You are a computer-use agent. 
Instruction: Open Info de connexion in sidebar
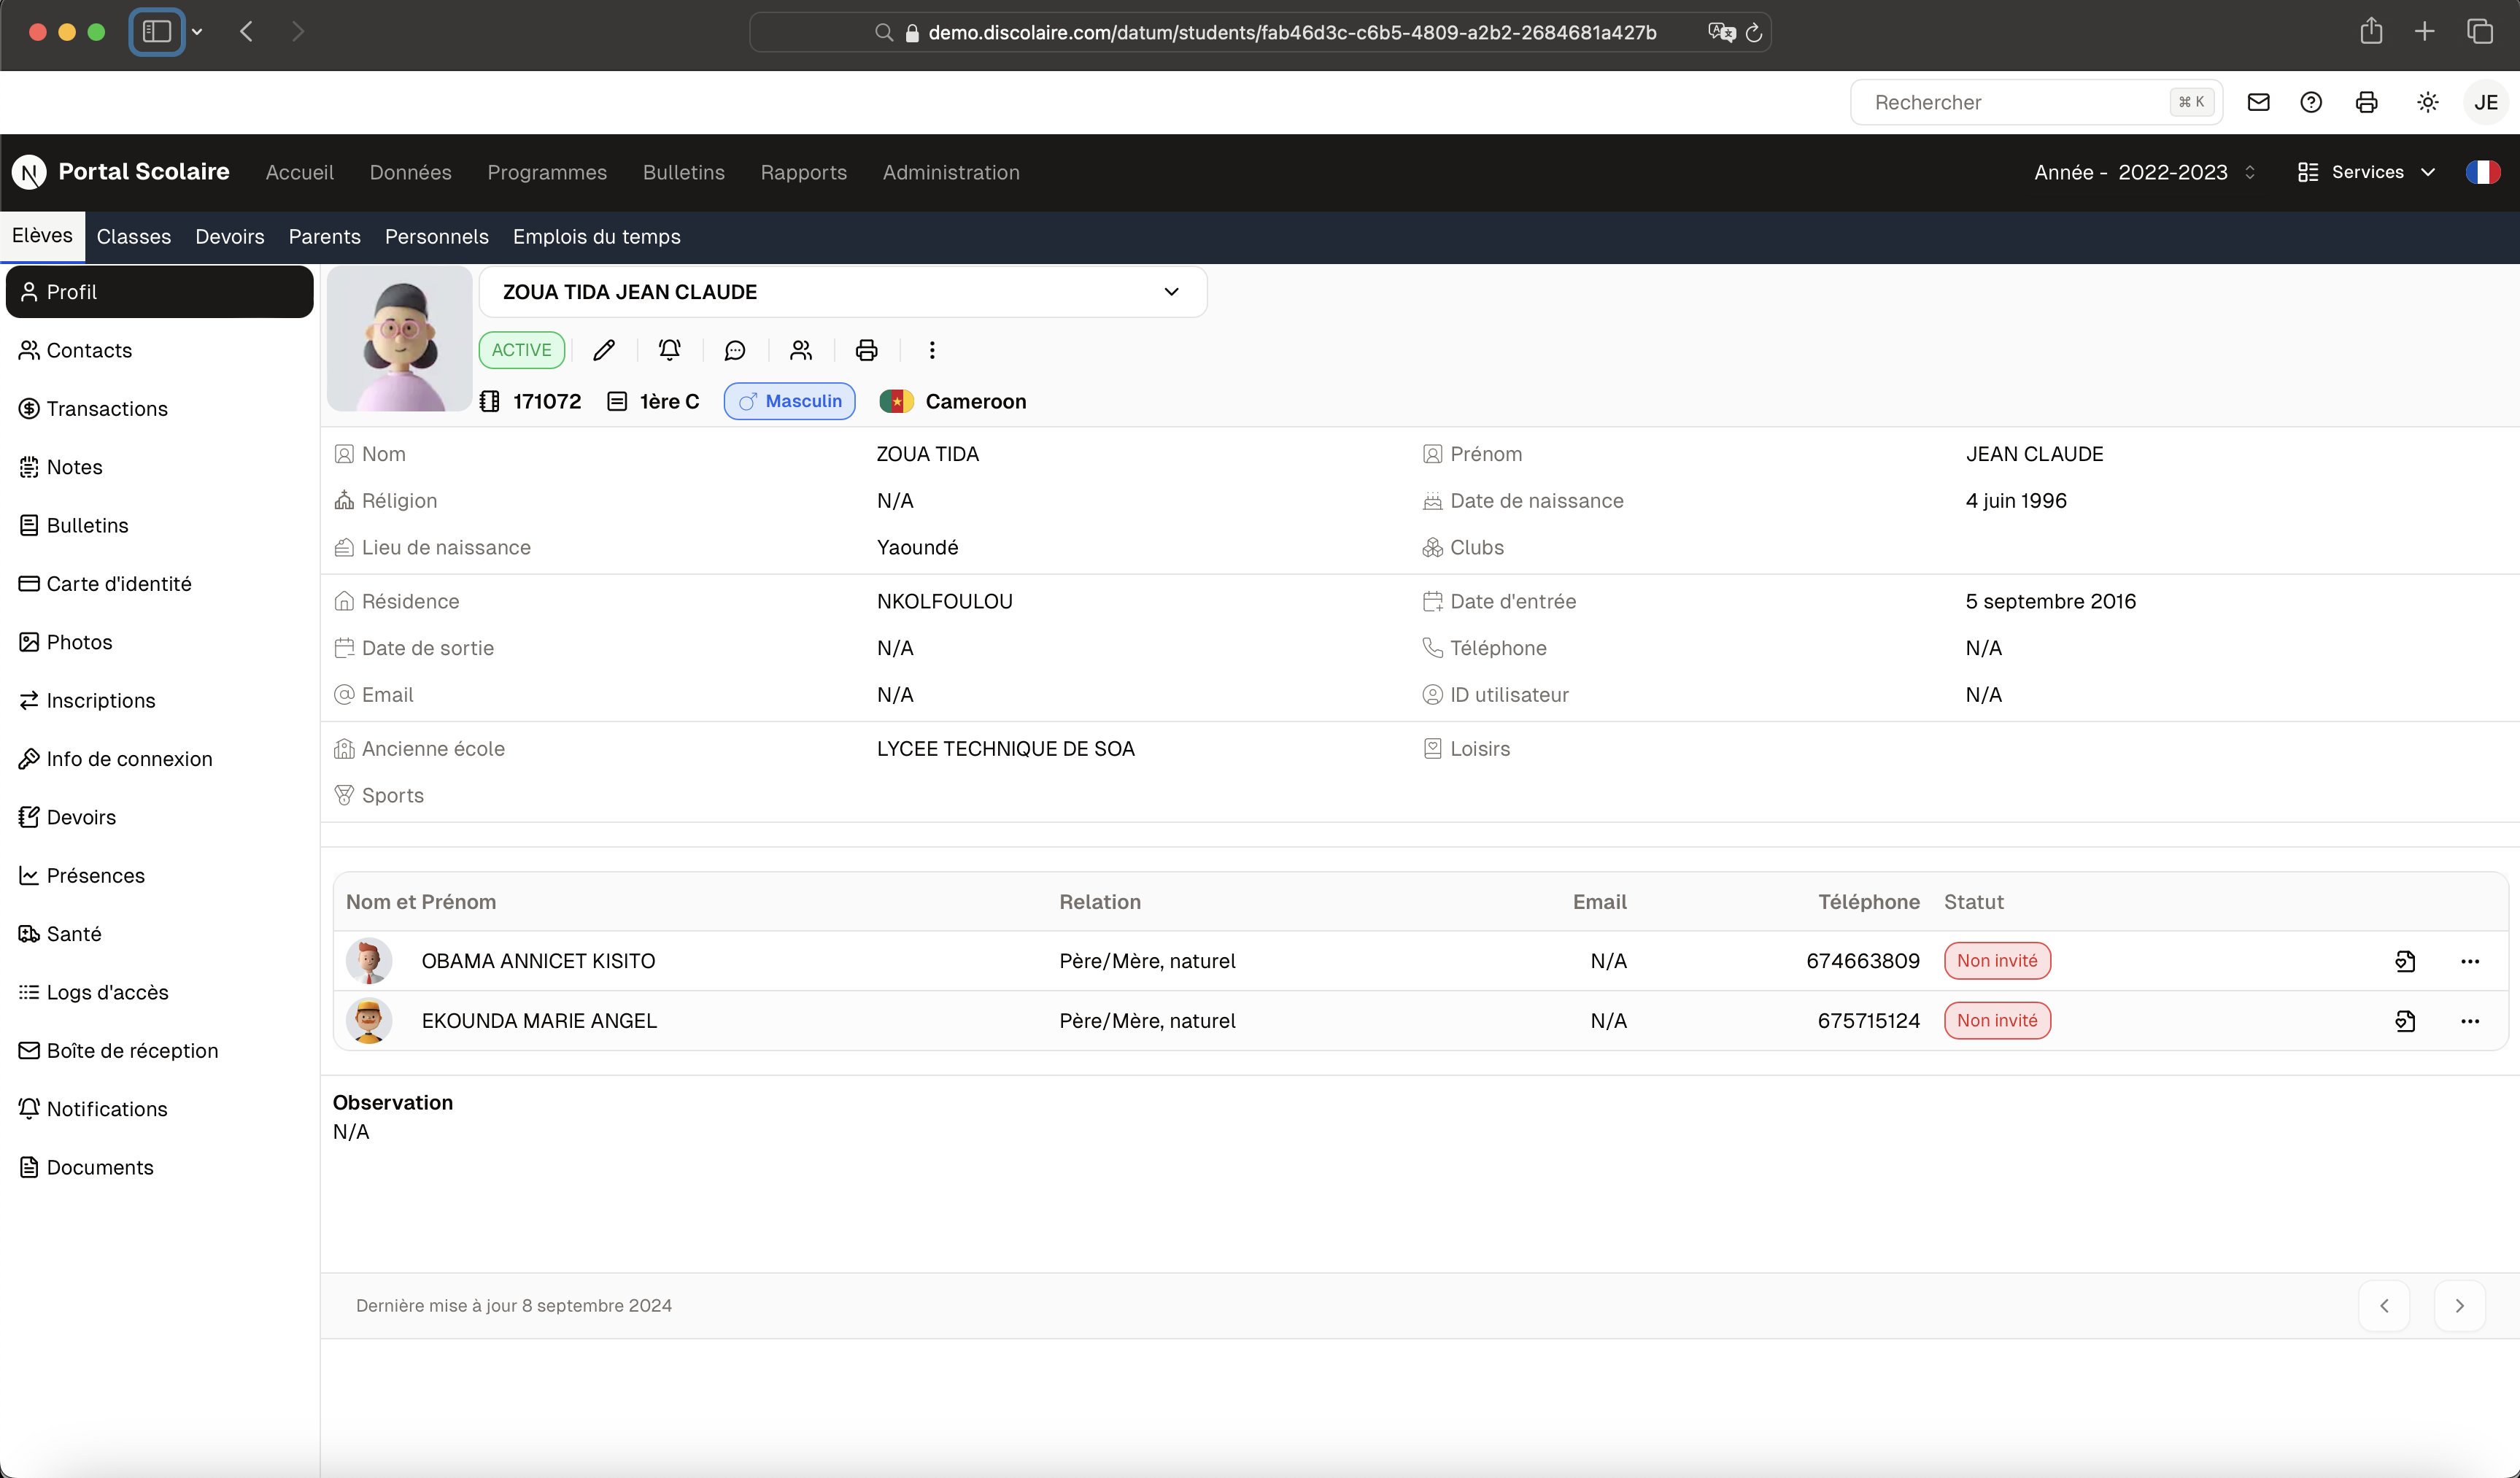point(160,759)
